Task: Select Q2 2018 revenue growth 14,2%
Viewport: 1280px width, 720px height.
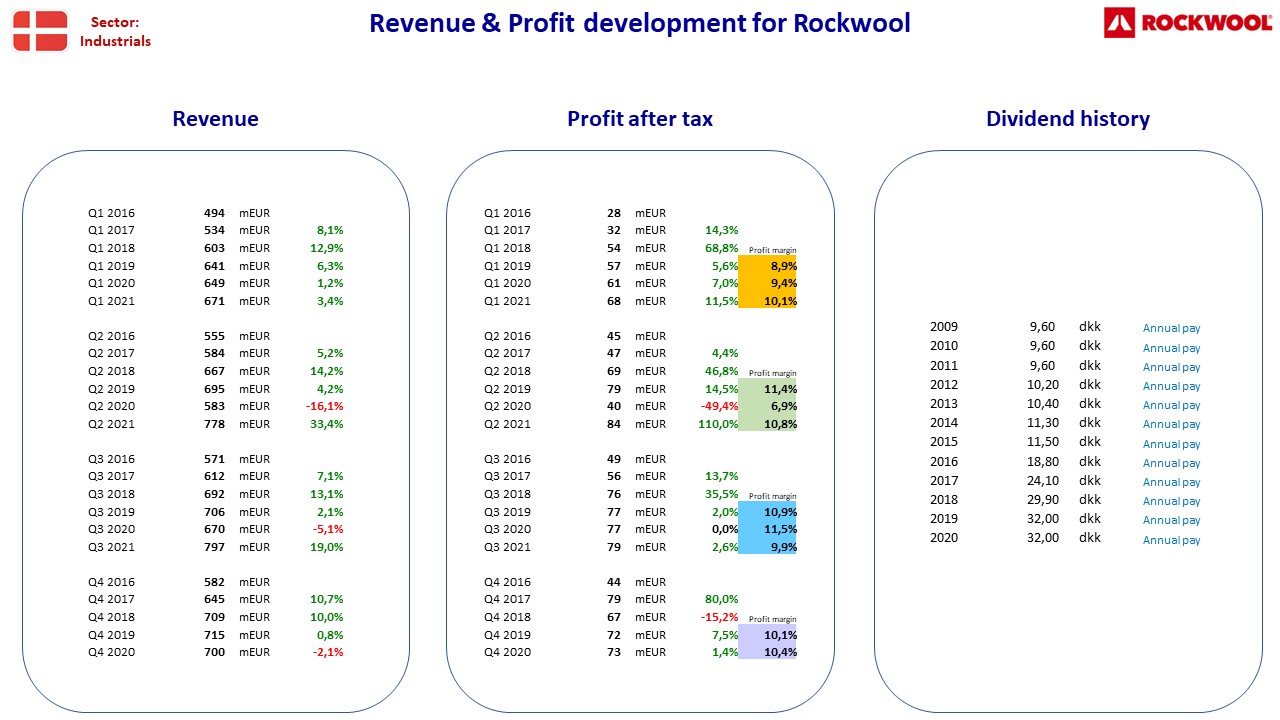Action: [x=327, y=371]
